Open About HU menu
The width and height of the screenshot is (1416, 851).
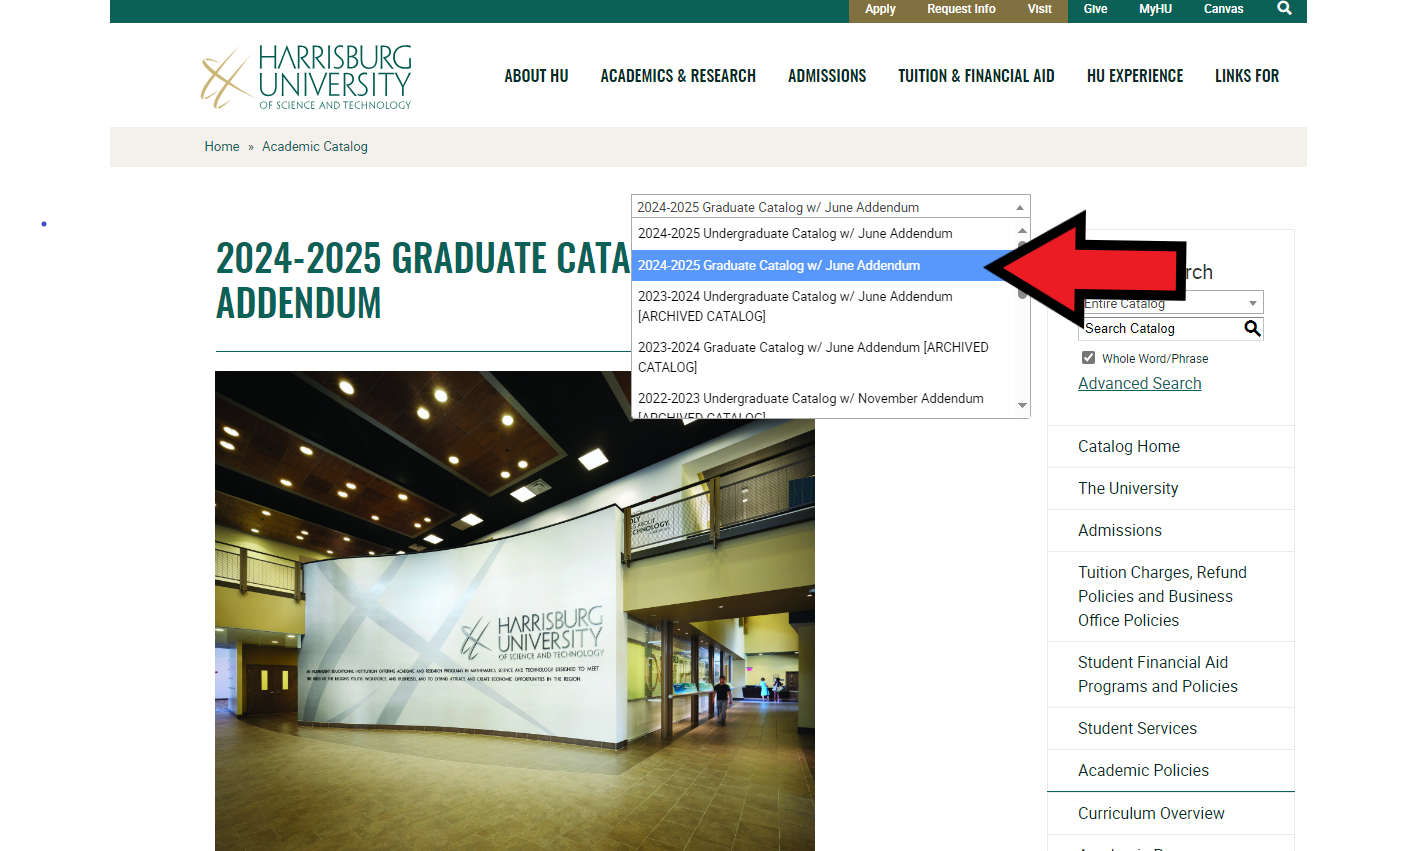pyautogui.click(x=536, y=76)
